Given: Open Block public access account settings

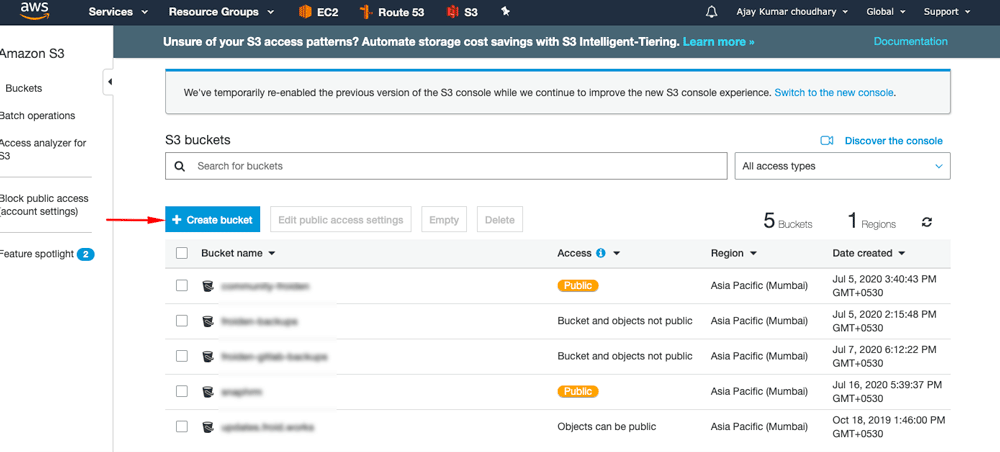Looking at the screenshot, I should 43,205.
